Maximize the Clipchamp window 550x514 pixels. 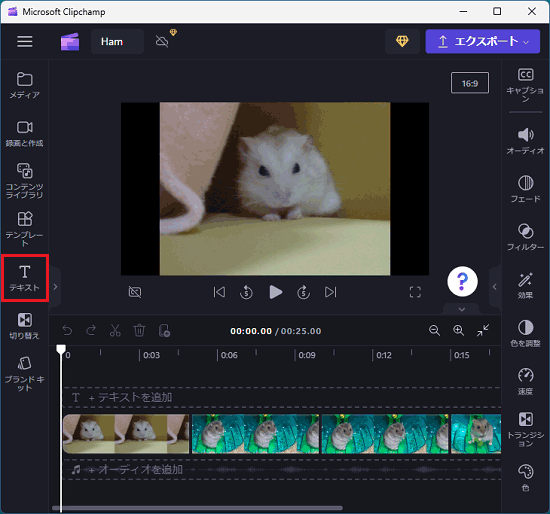(497, 11)
